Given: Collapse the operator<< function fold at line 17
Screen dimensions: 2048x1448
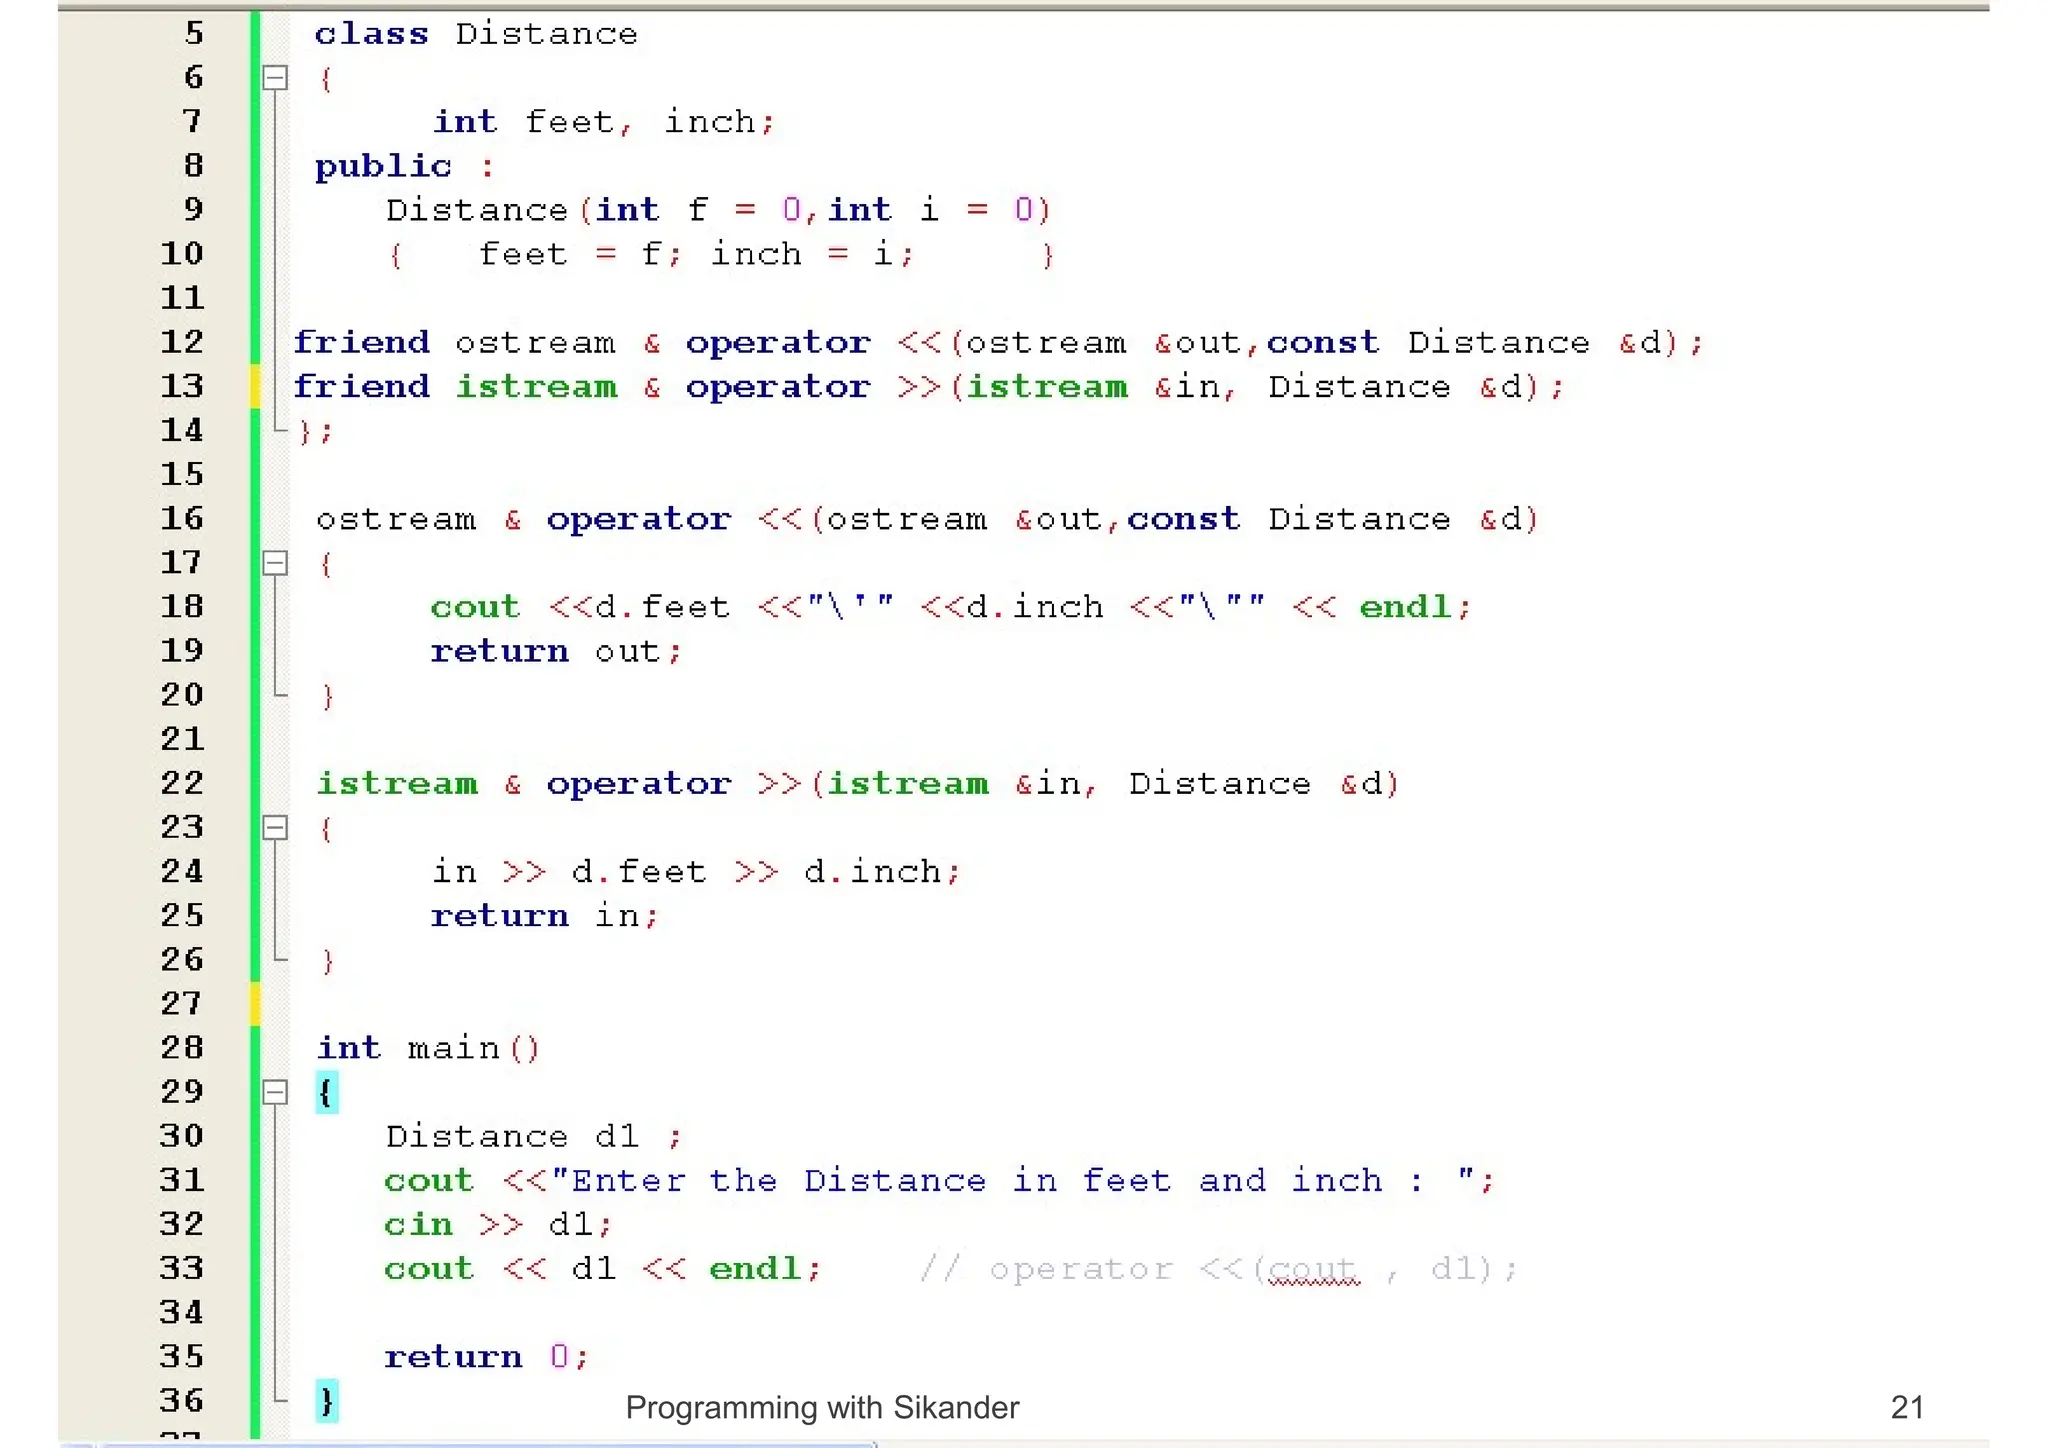Looking at the screenshot, I should tap(275, 564).
